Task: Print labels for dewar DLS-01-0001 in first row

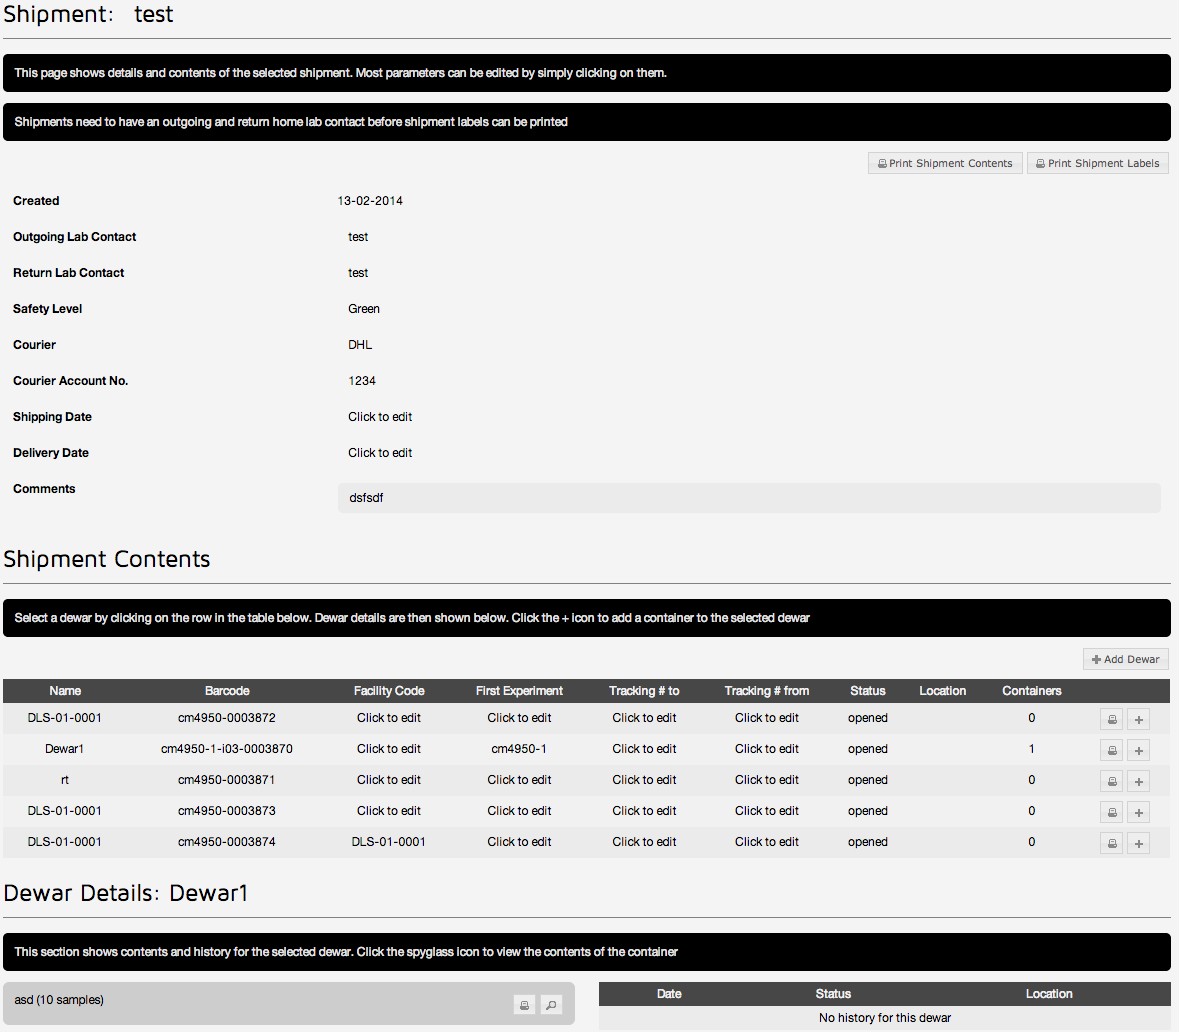Action: 1111,718
